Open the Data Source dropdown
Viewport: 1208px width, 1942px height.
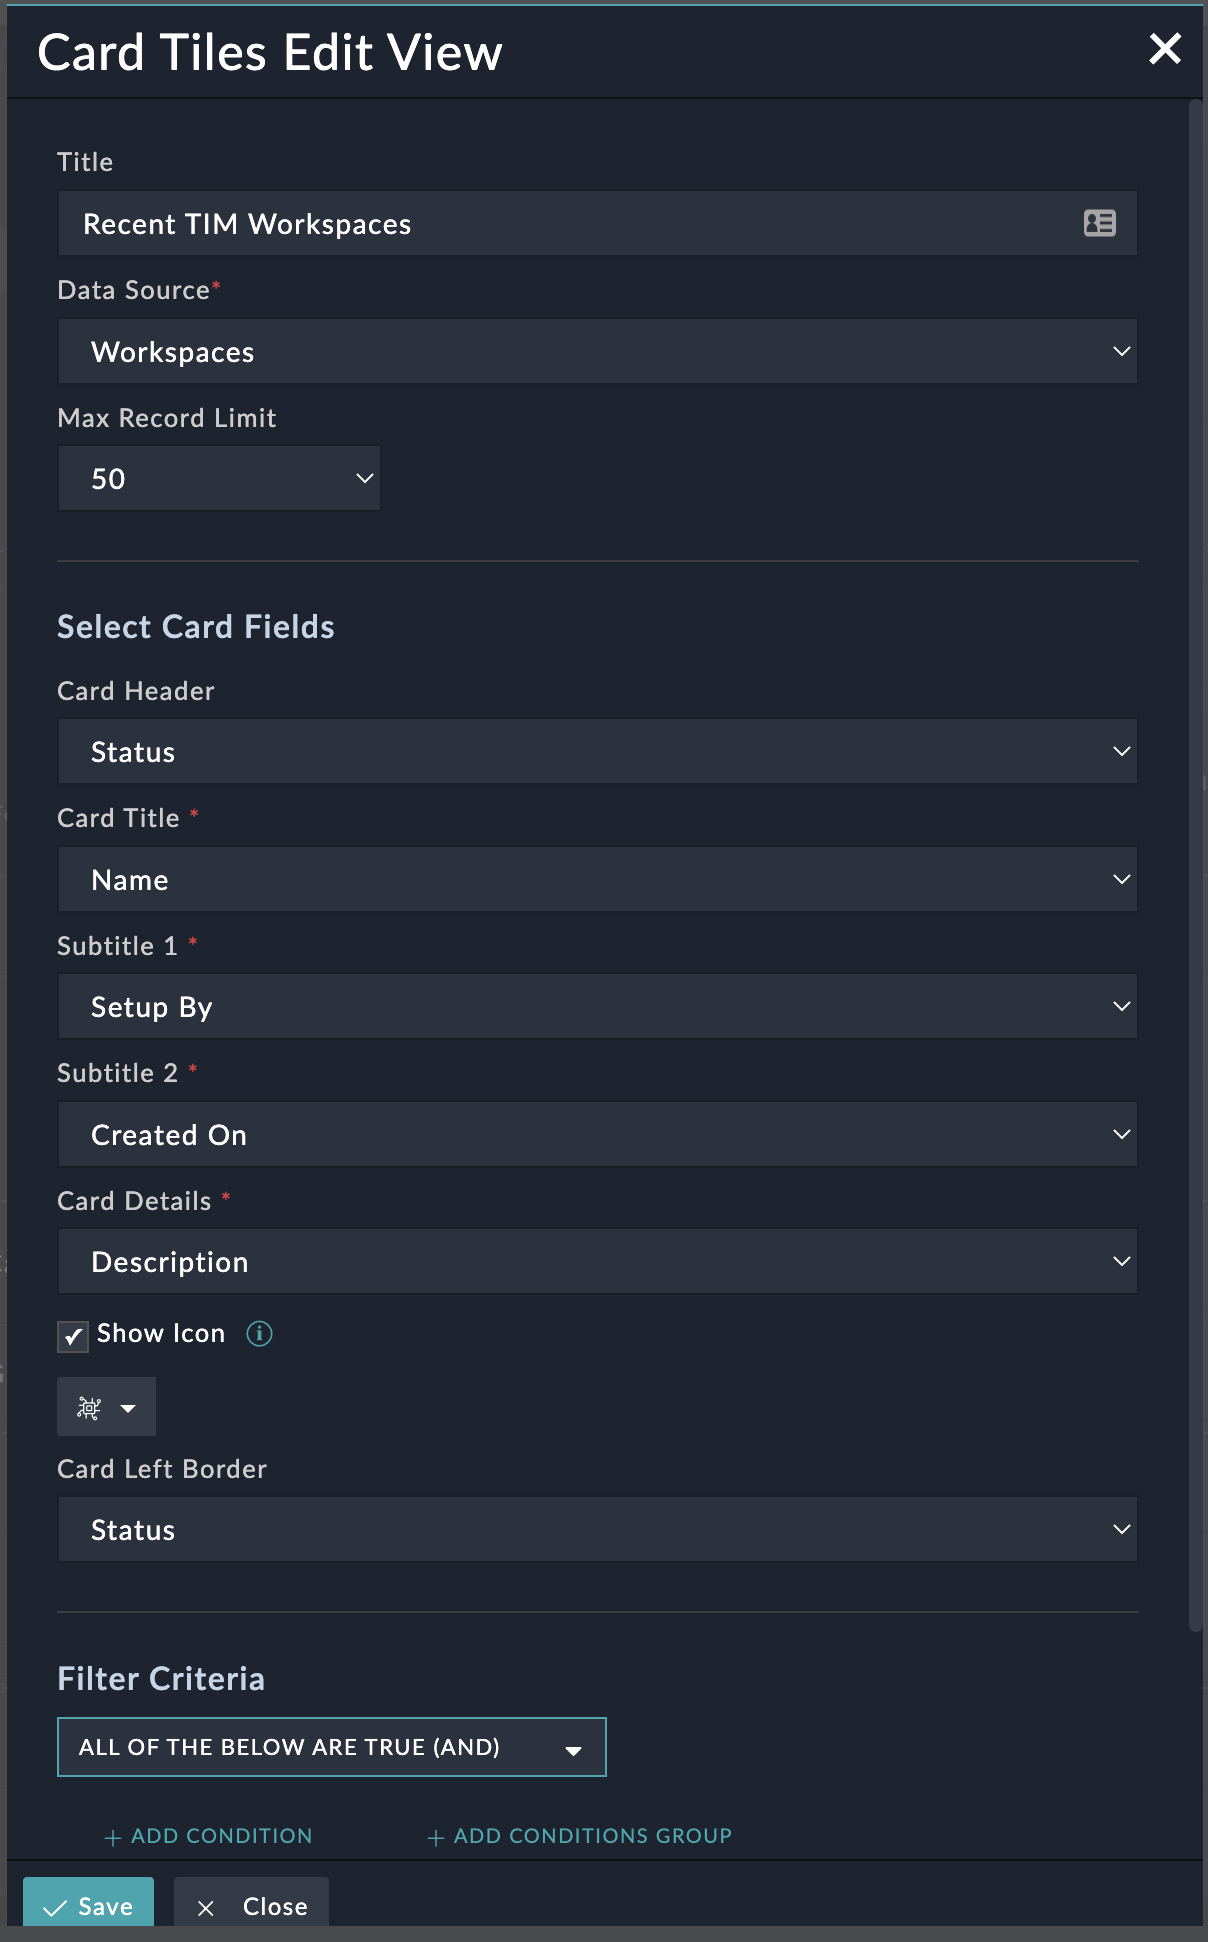pyautogui.click(x=597, y=352)
